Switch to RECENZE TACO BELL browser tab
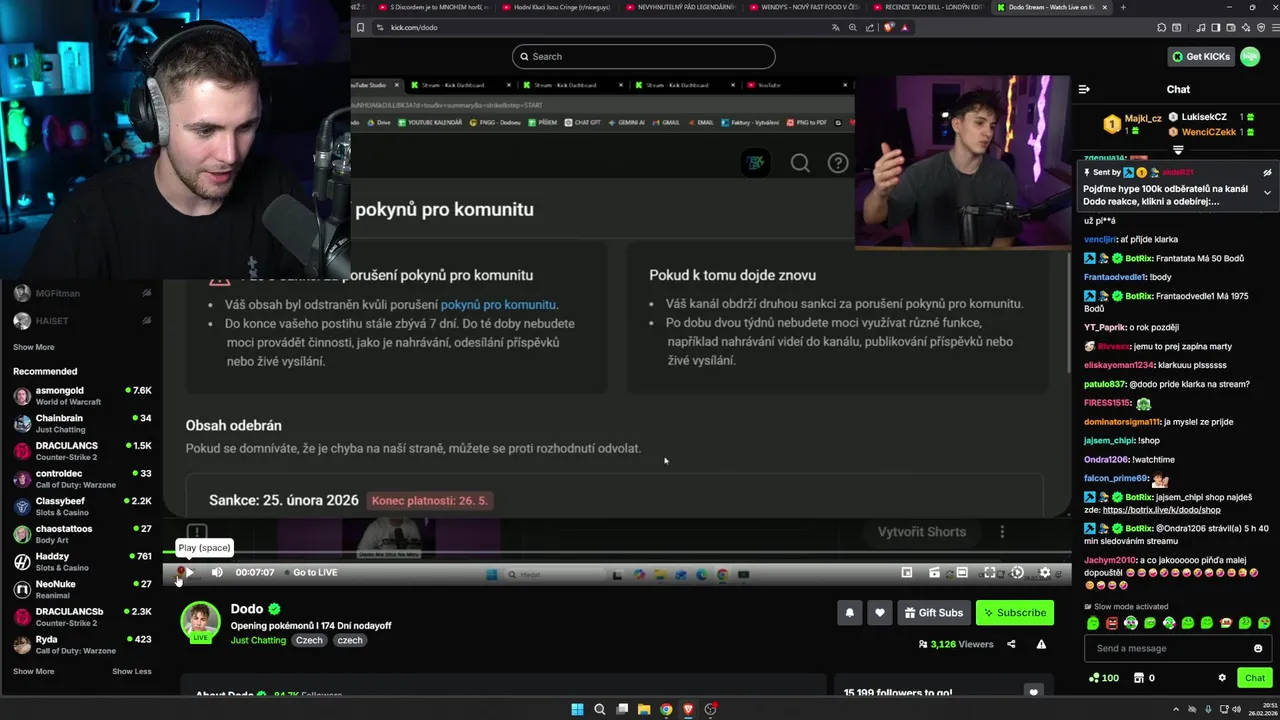This screenshot has width=1280, height=720. tap(927, 7)
